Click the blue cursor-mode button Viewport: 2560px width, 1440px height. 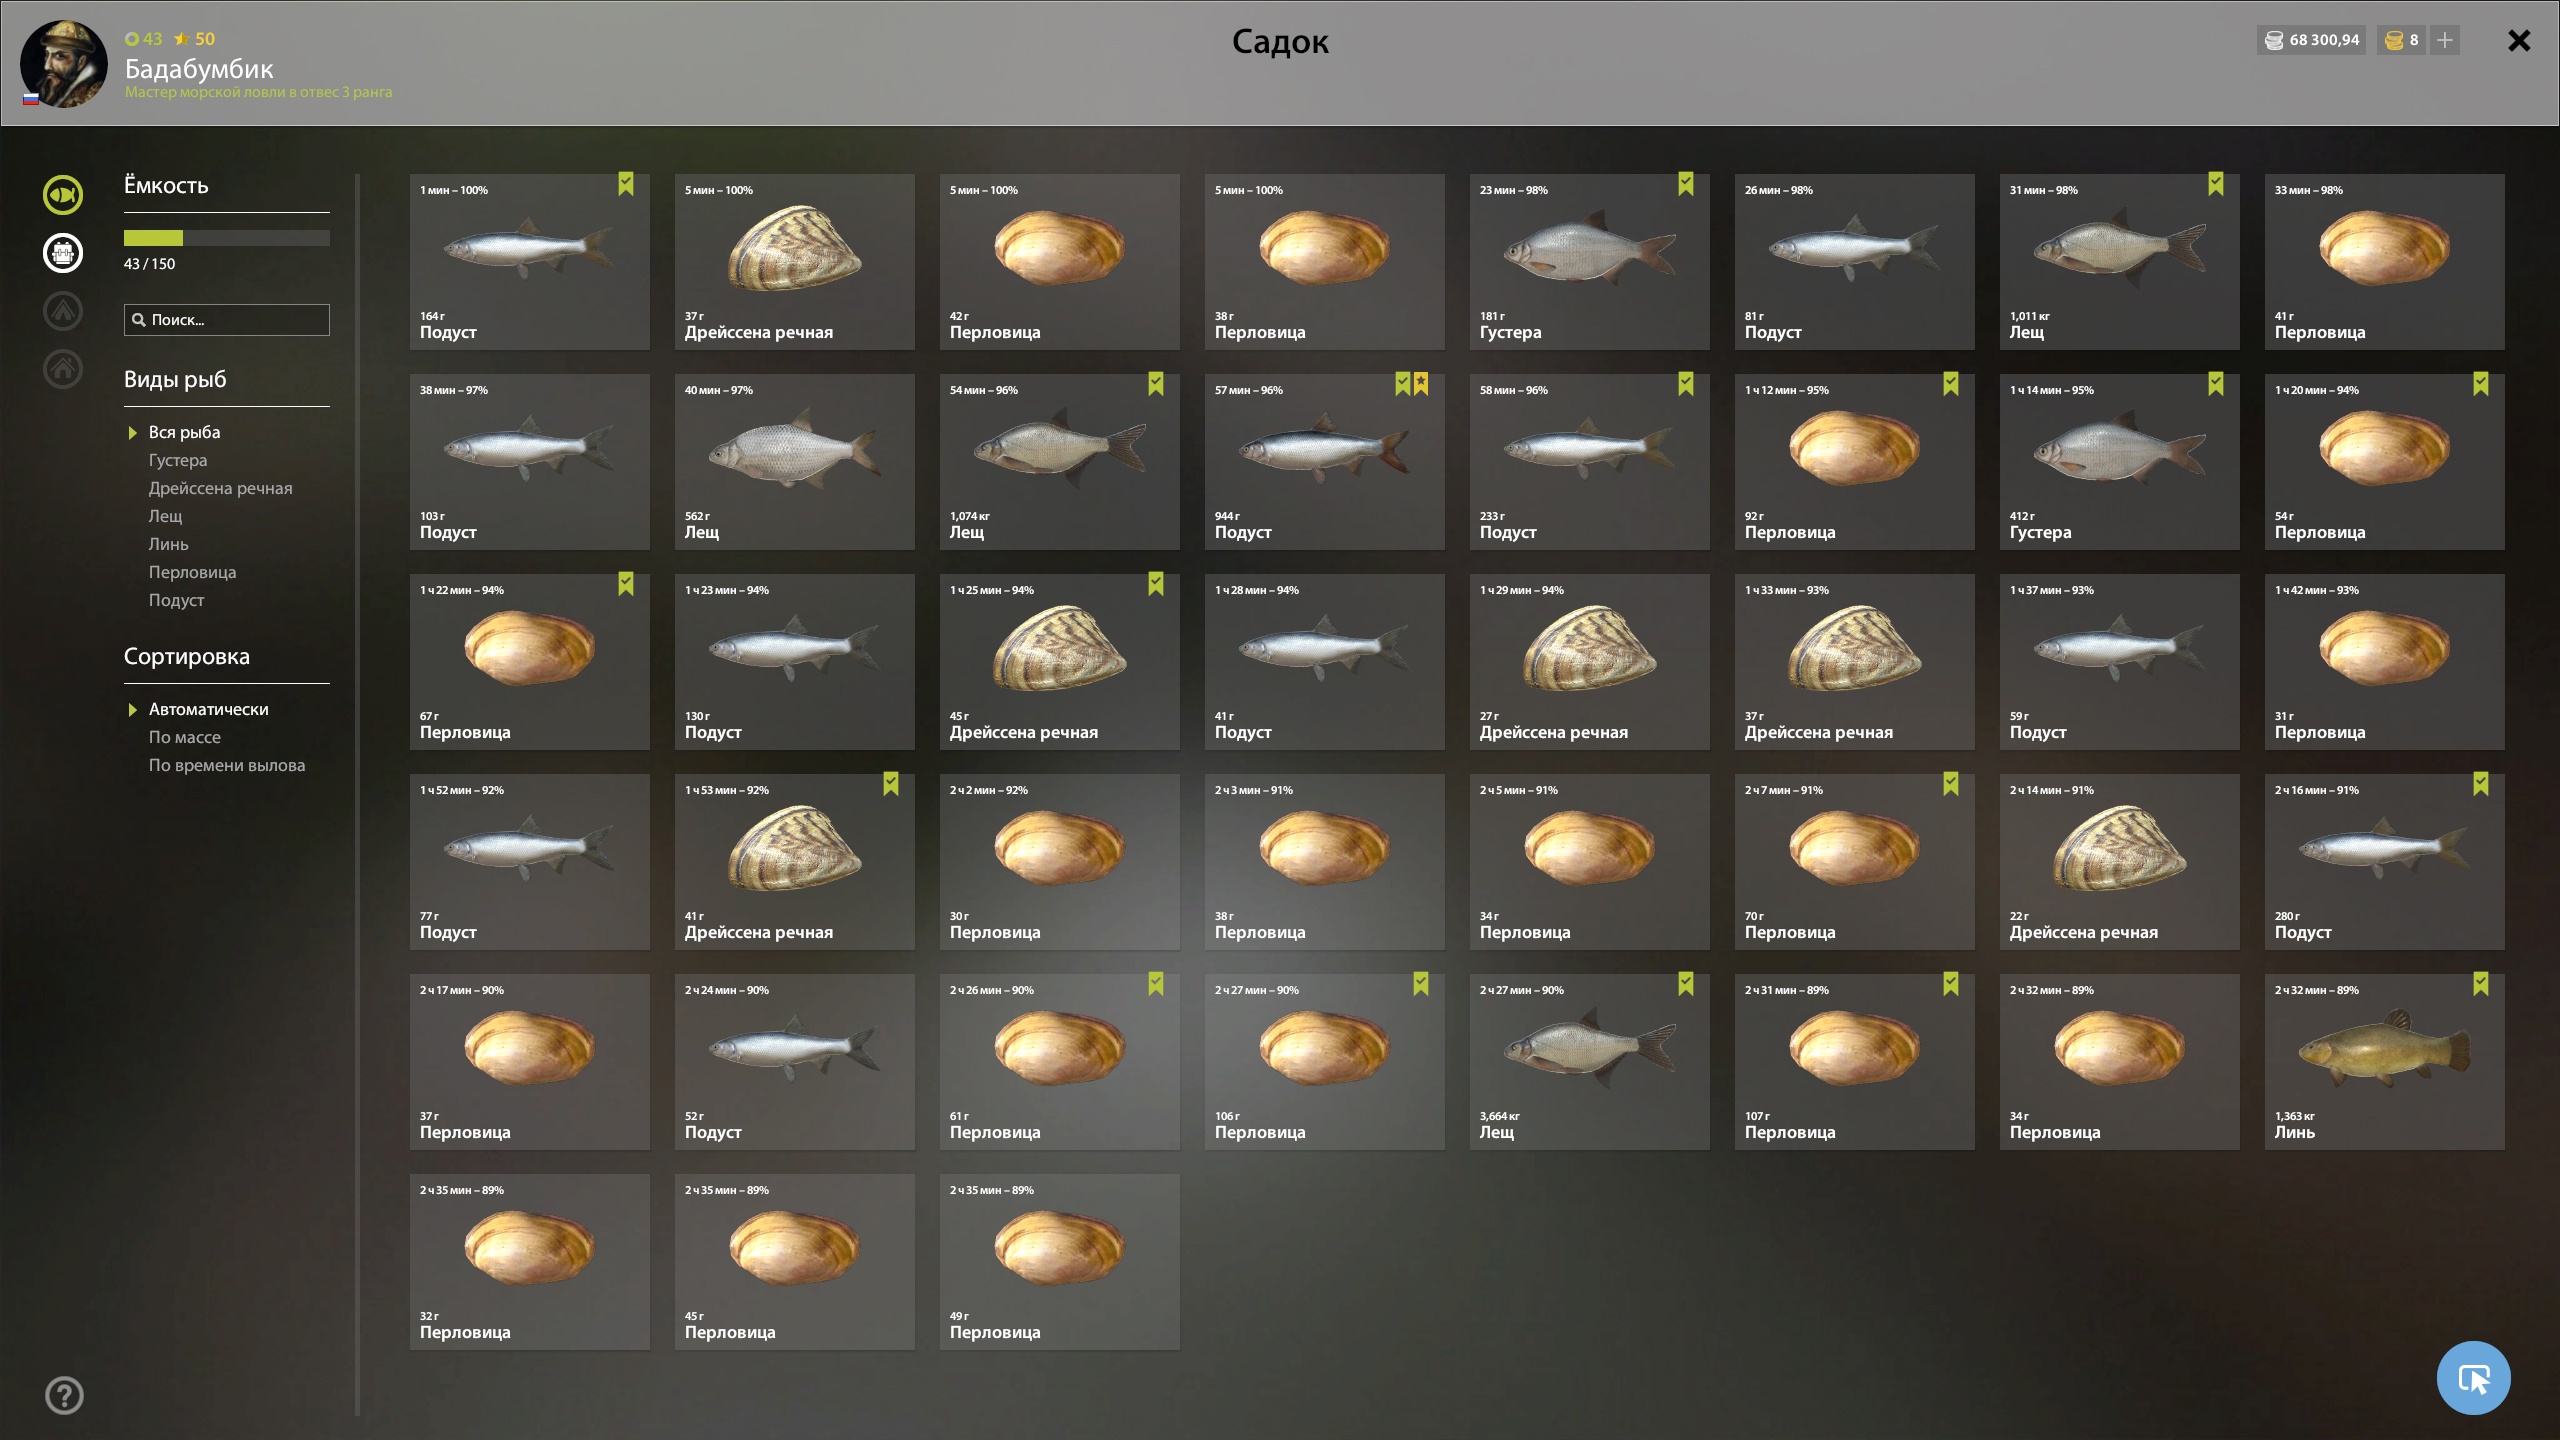pos(2473,1377)
